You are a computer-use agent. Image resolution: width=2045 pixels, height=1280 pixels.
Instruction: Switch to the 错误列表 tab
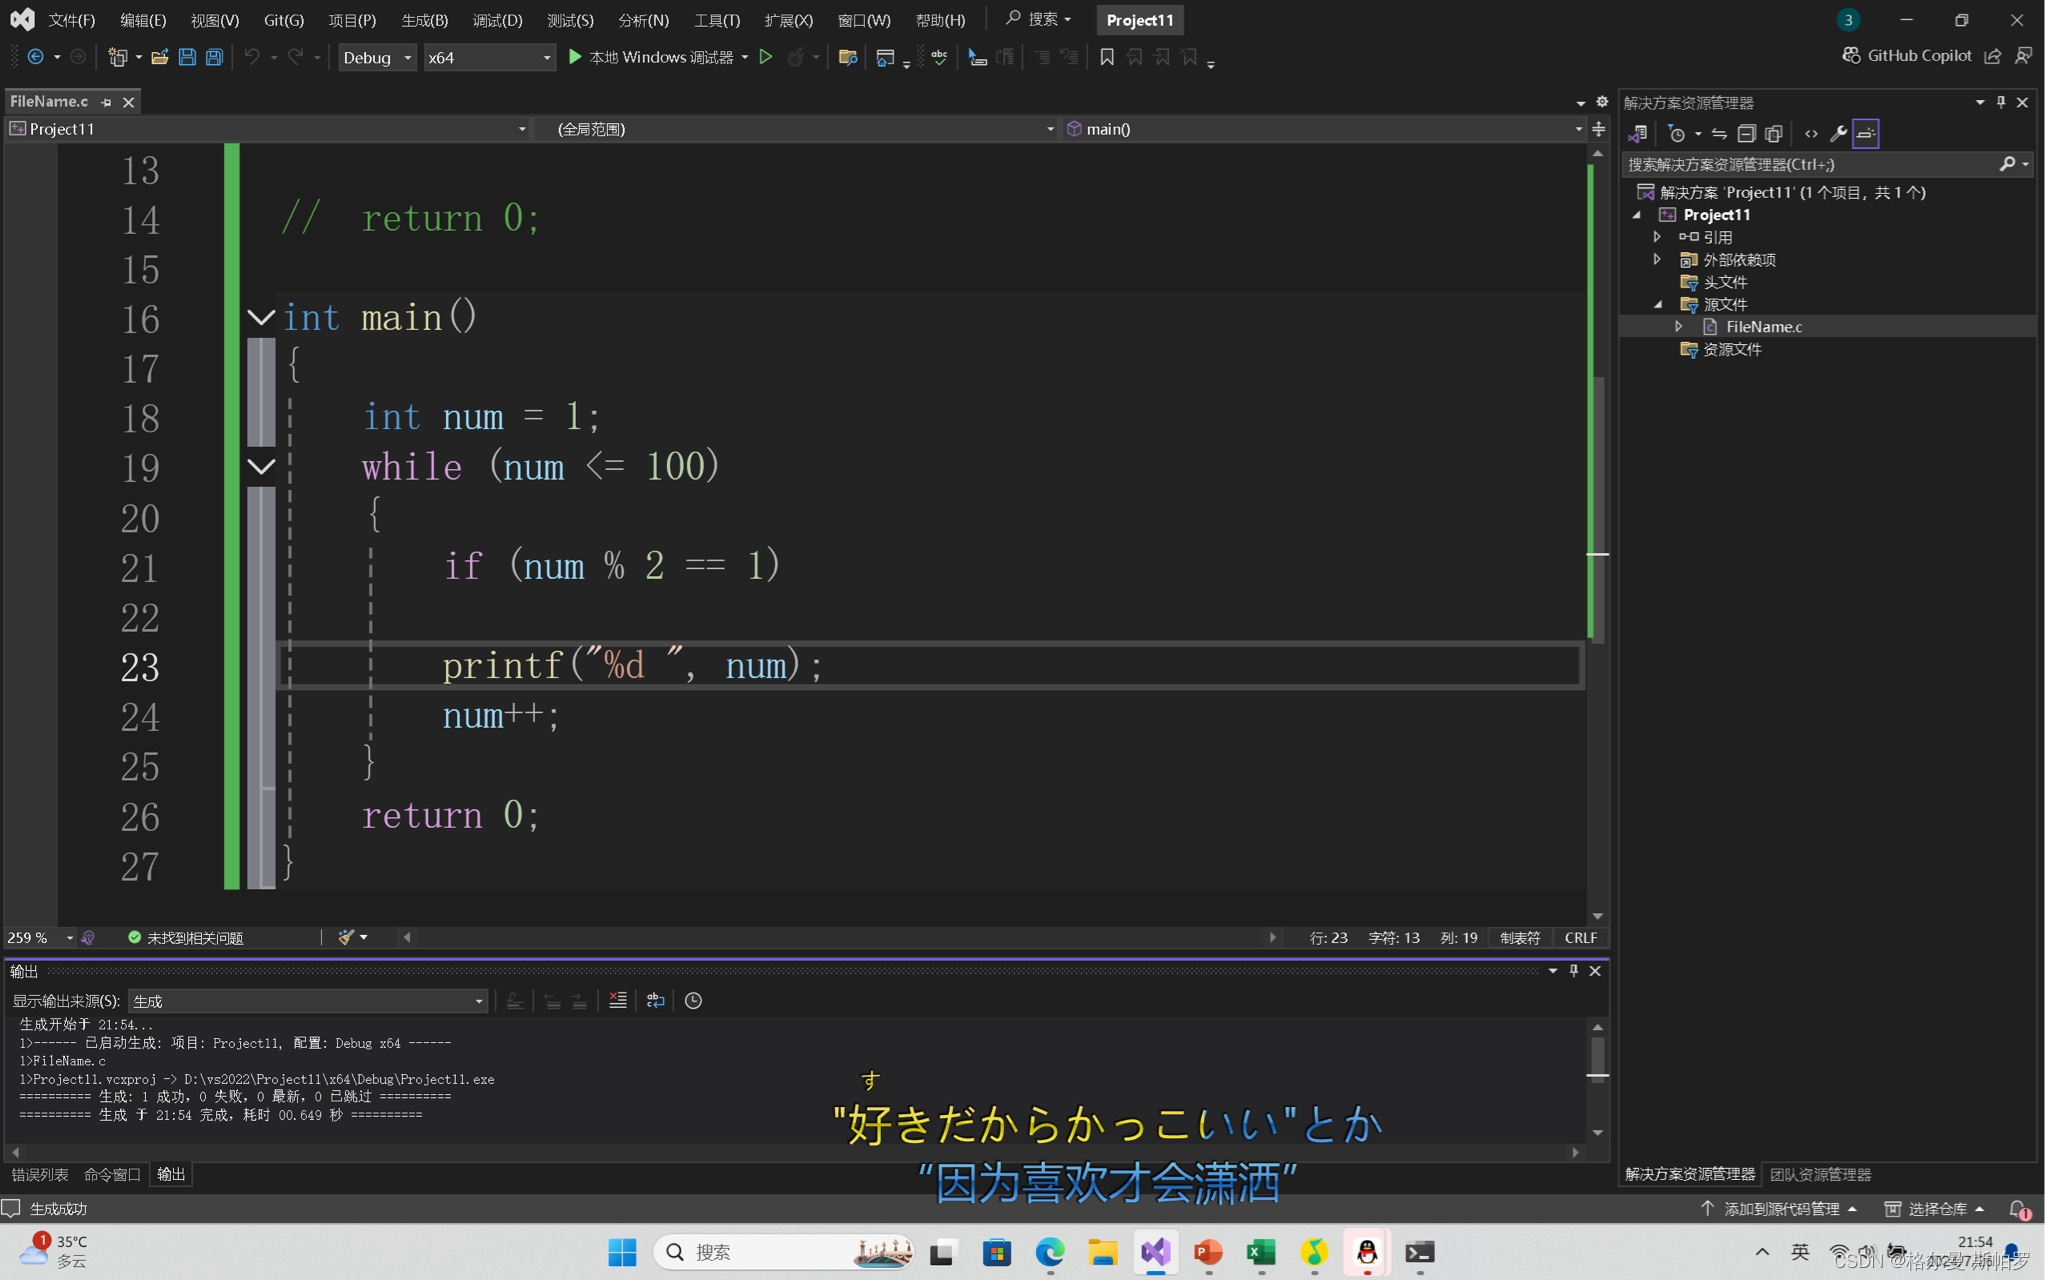point(40,1174)
